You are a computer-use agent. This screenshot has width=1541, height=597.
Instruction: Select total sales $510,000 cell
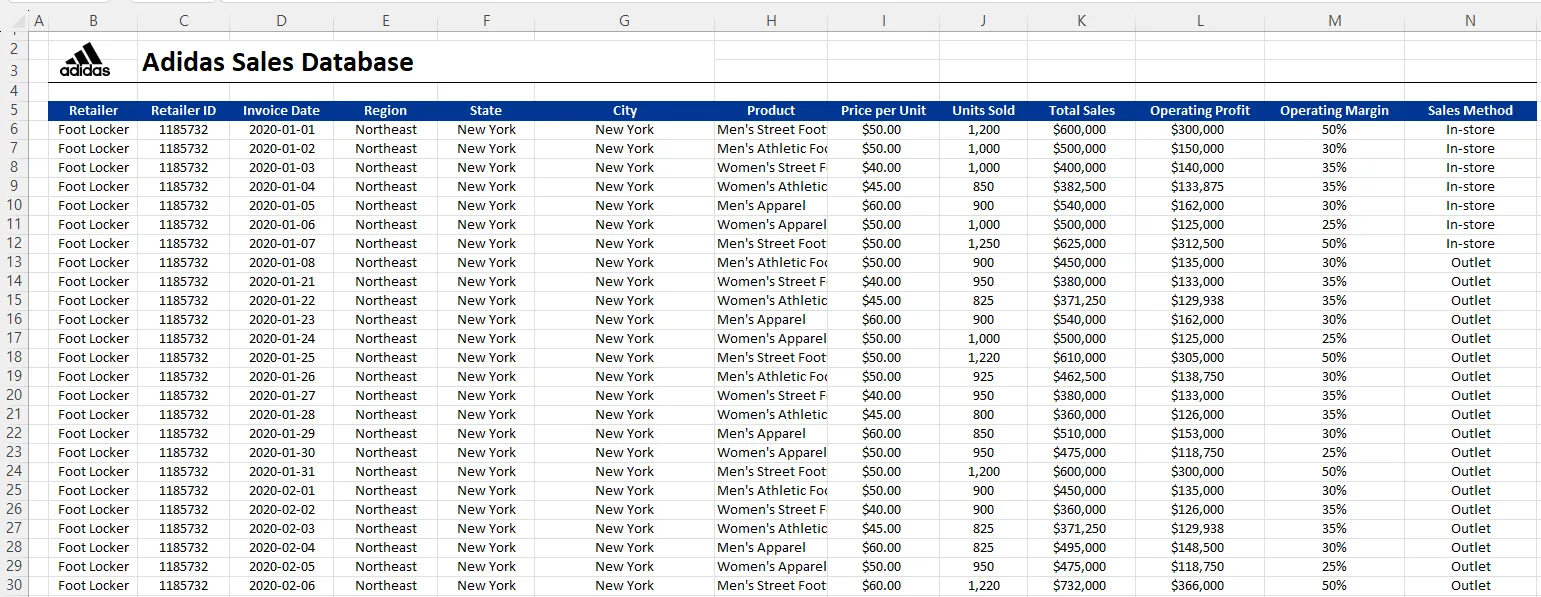click(1081, 434)
